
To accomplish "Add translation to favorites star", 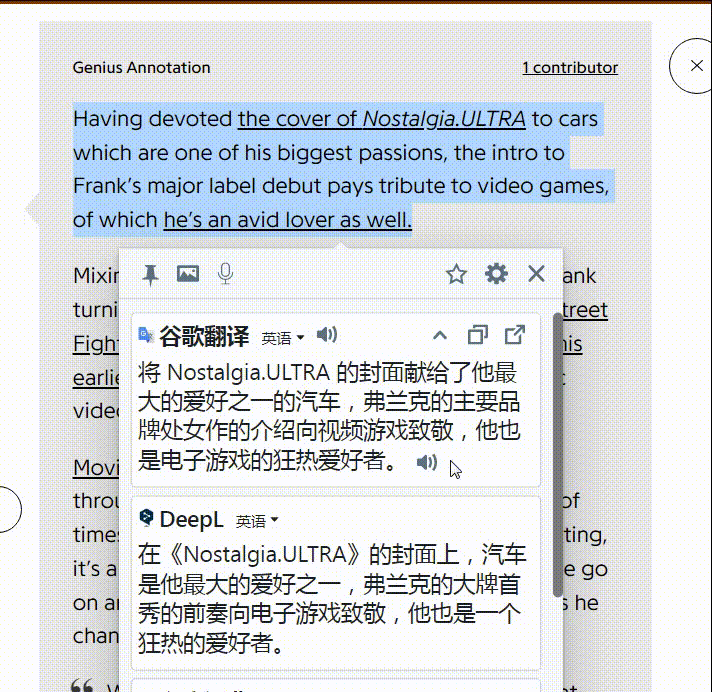I will click(x=456, y=274).
